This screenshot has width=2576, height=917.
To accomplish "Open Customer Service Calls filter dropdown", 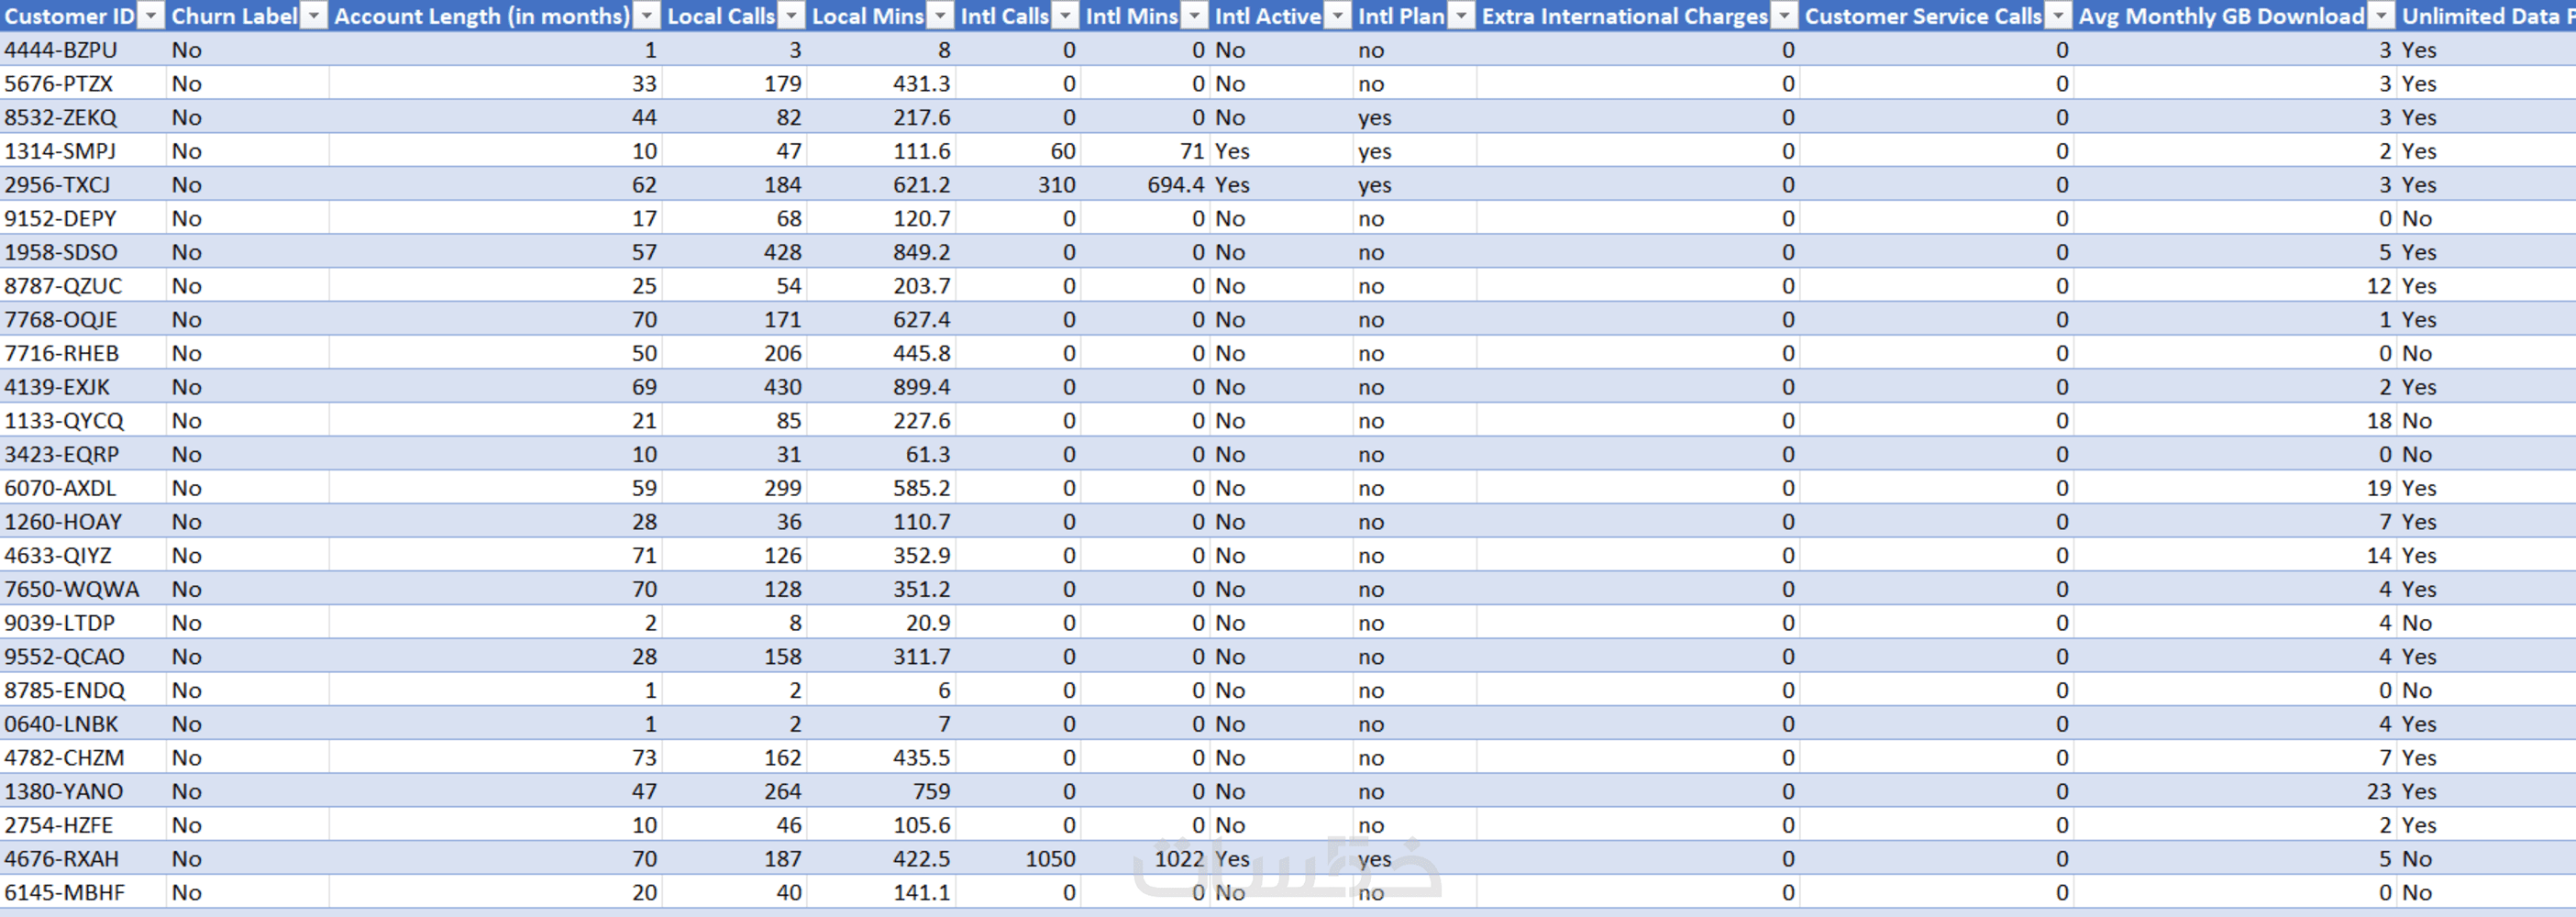I will pos(2059,16).
